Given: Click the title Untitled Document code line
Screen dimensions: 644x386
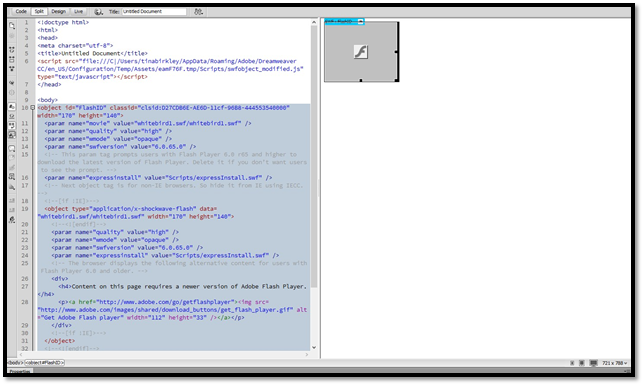Looking at the screenshot, I should [92, 53].
